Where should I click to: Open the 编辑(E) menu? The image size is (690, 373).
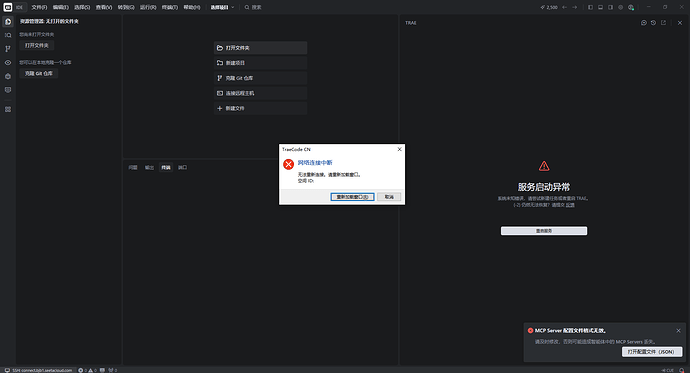click(x=61, y=7)
